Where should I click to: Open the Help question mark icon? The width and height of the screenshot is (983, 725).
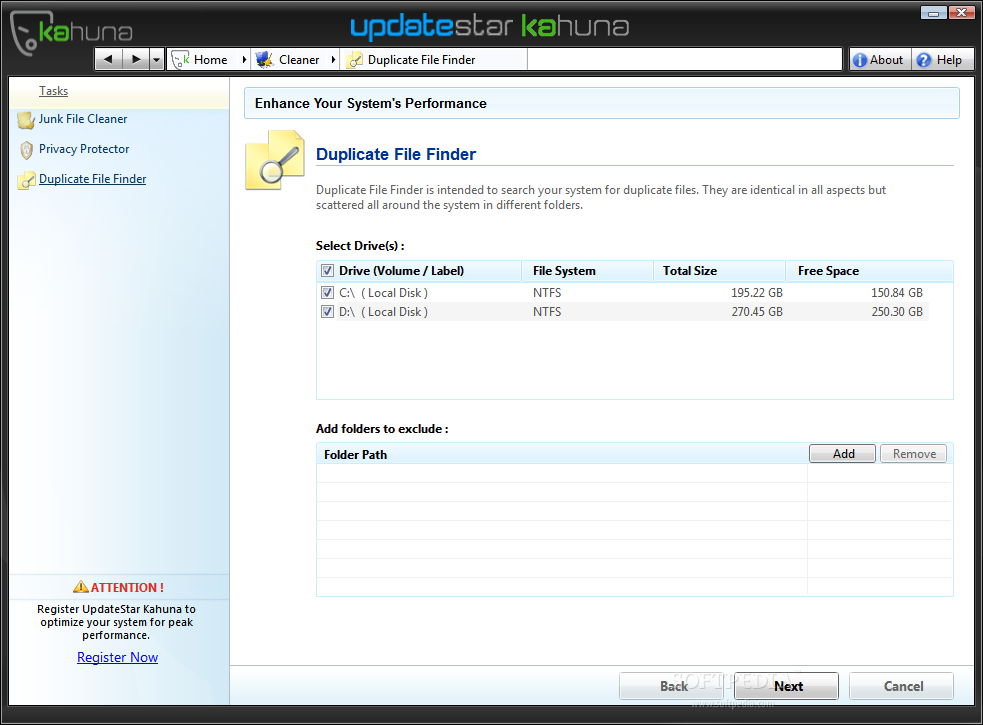tap(923, 60)
